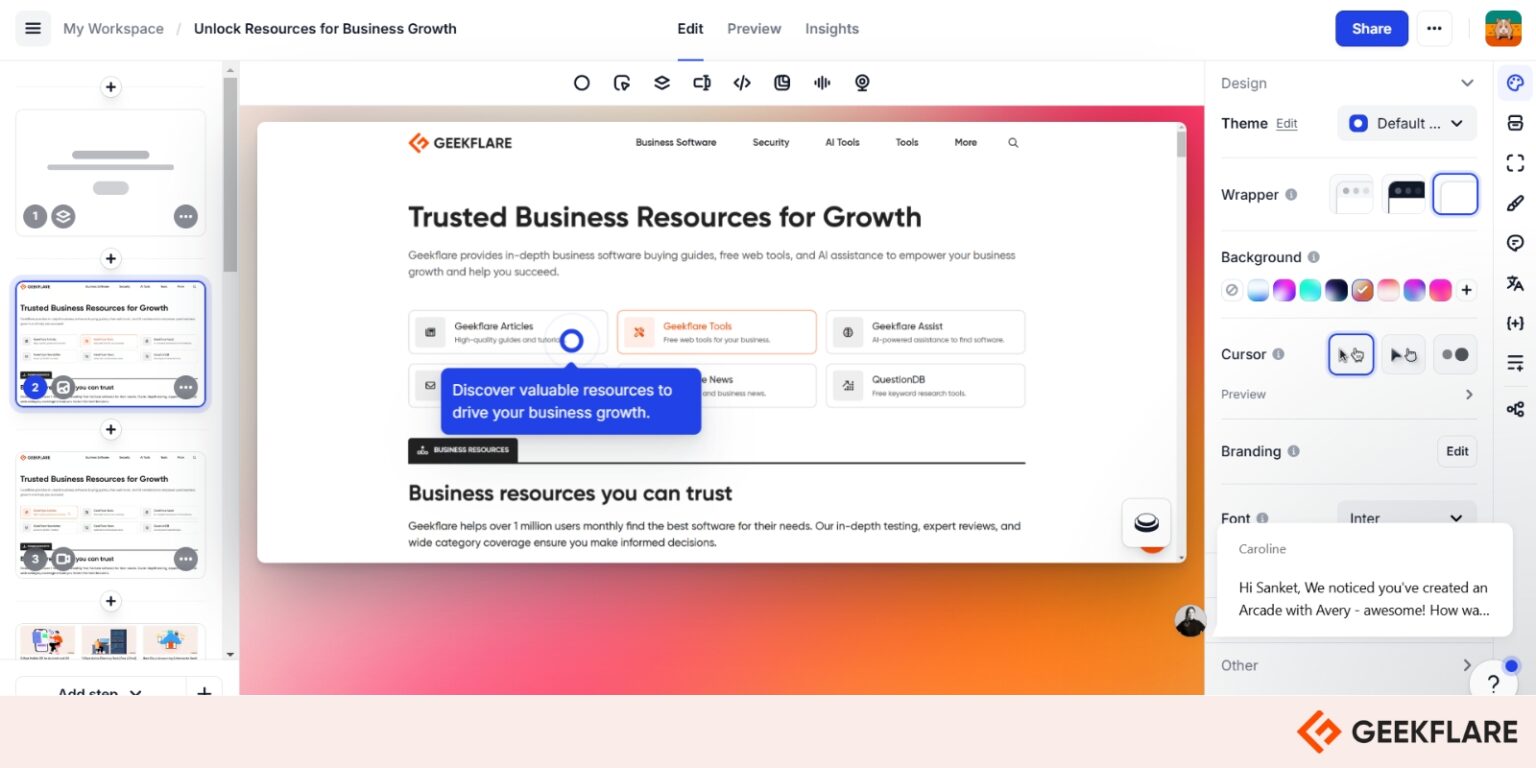Choose the light blue gradient background
Image resolution: width=1536 pixels, height=768 pixels.
[x=1258, y=290]
